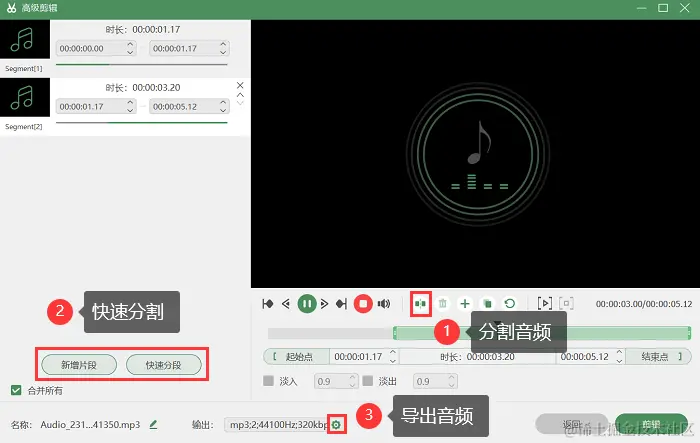This screenshot has width=700, height=443.
Task: Click the 00:00:03.00/00:00:05.12 time readout
Action: coord(644,304)
